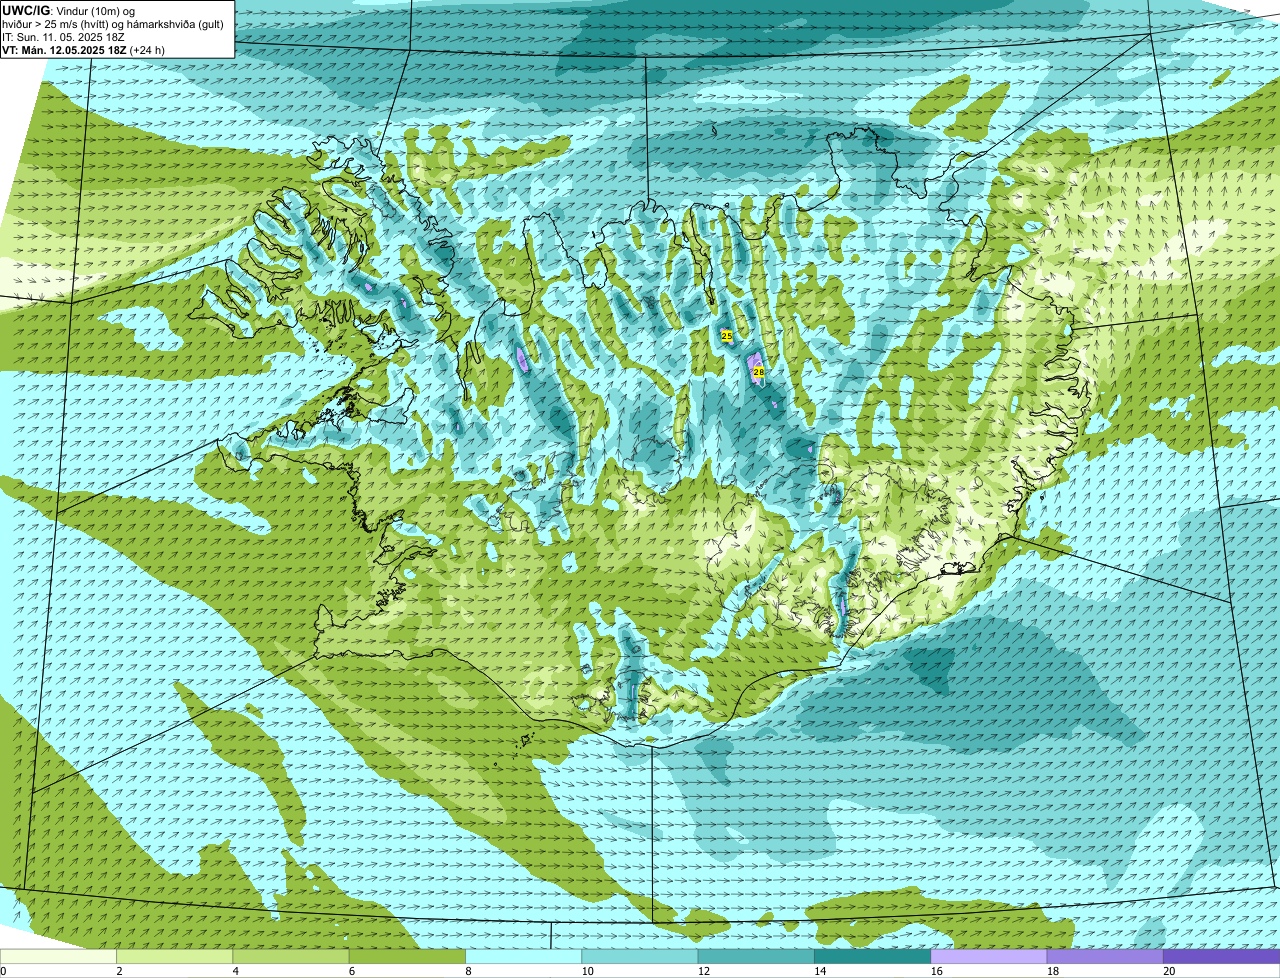Pick the lavender 16–18 m/s swatch
The height and width of the screenshot is (978, 1280).
point(989,956)
